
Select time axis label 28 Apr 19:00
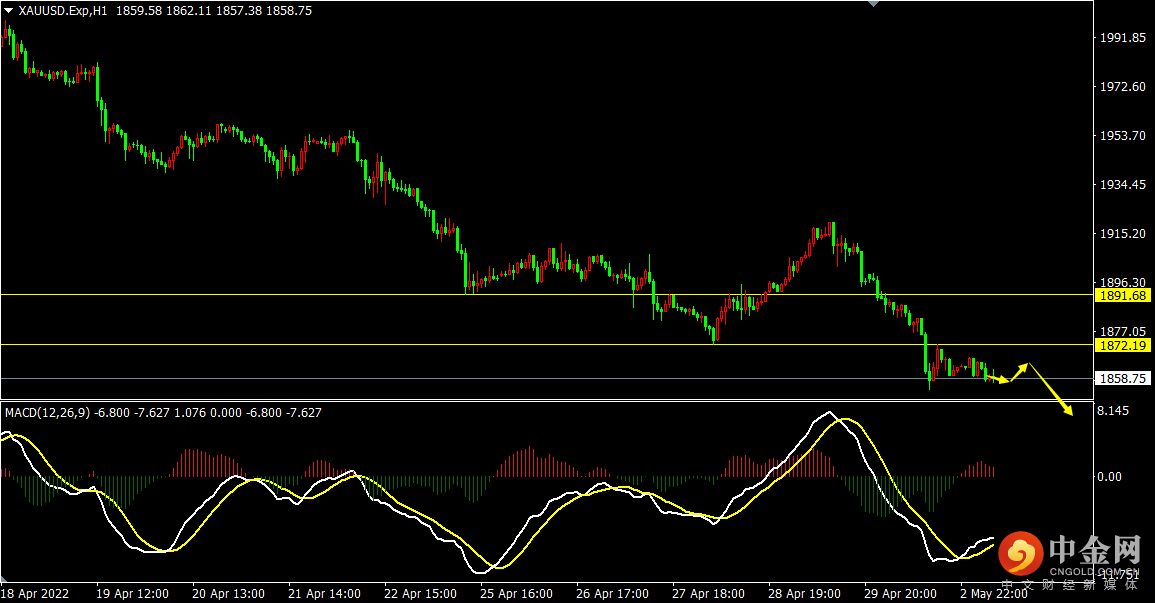click(x=804, y=593)
